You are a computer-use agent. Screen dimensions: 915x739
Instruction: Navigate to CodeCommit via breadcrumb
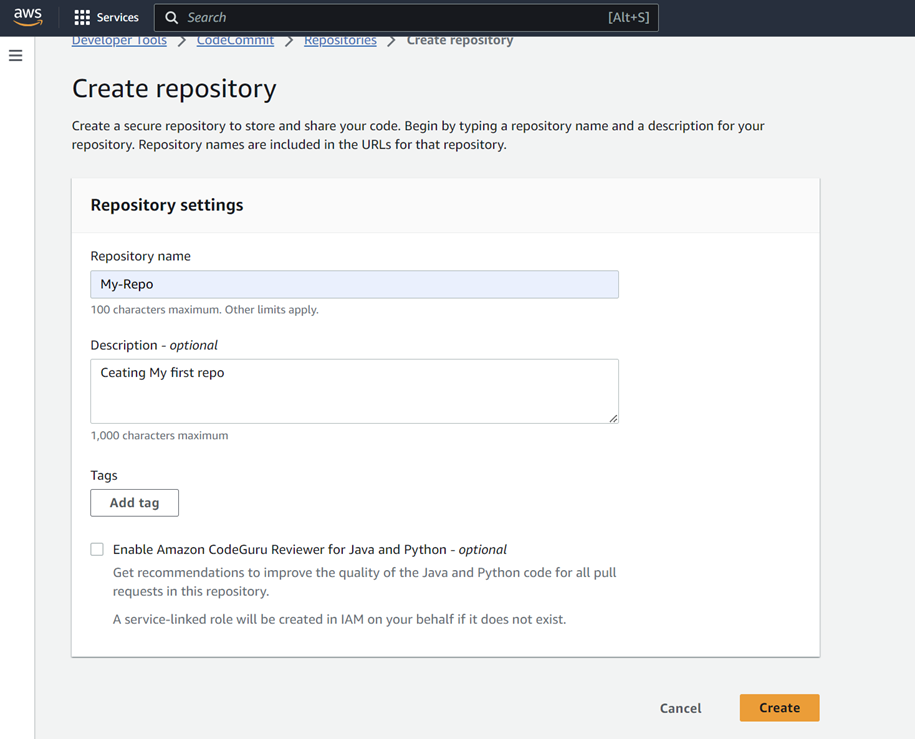pyautogui.click(x=236, y=39)
